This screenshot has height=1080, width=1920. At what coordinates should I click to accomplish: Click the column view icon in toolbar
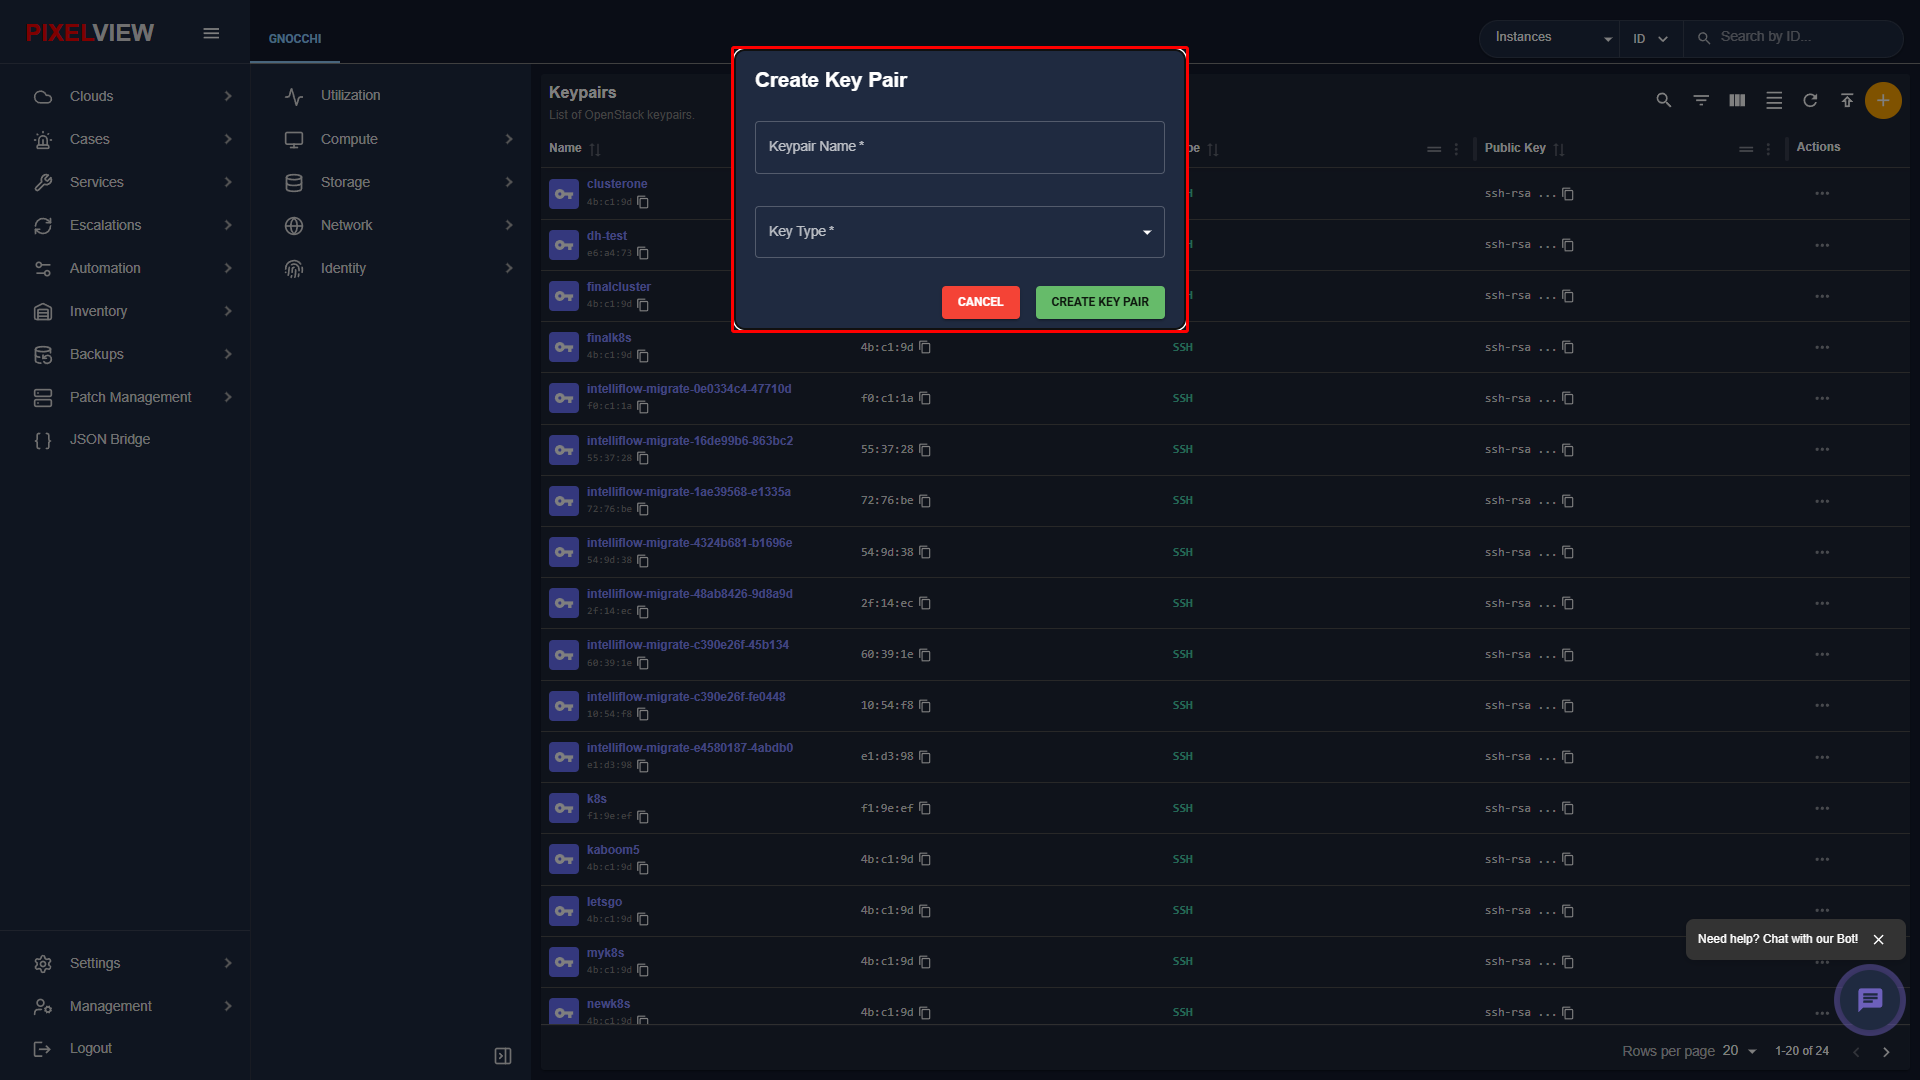coord(1737,100)
